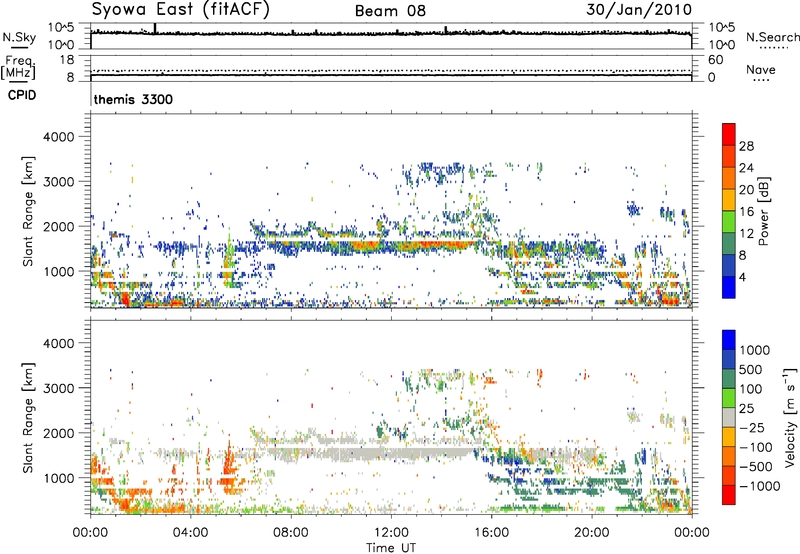Screen dimensions: 800x554
Task: Click 'Slant Range [km]' label of velocity panel
Action: click(28, 417)
